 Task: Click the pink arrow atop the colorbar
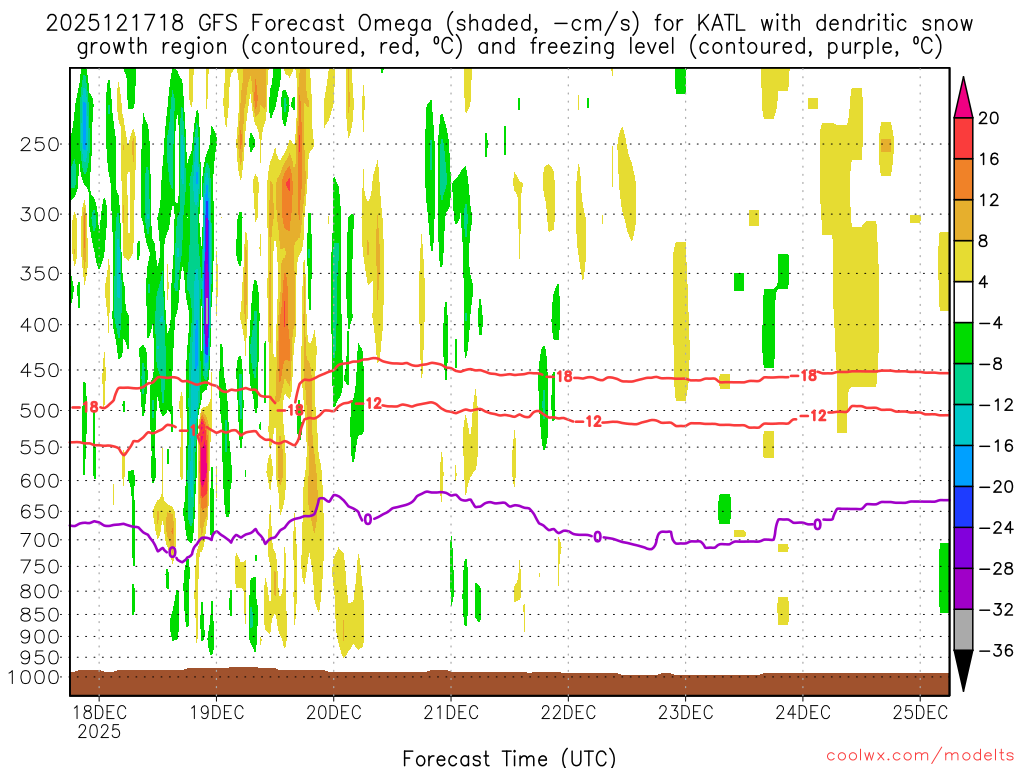pos(963,98)
